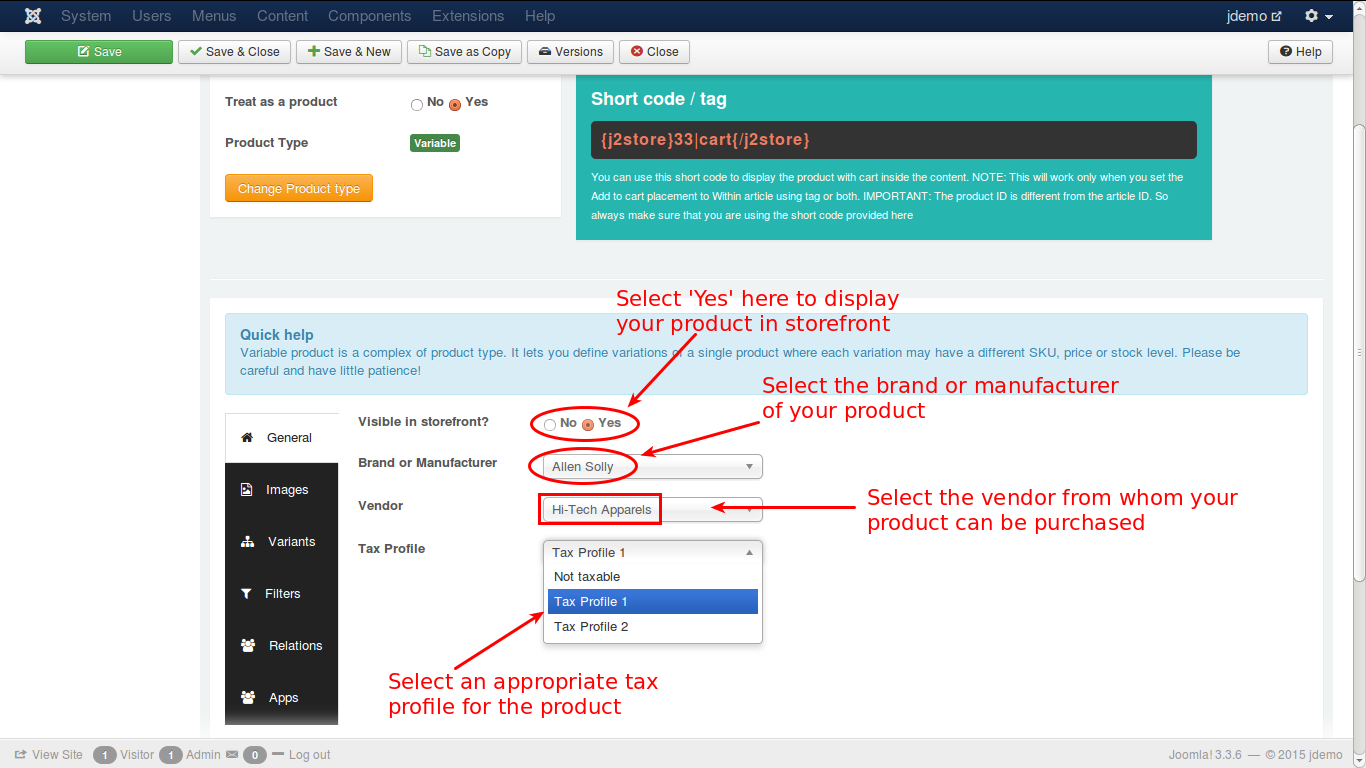Click the Images tab picture icon
The height and width of the screenshot is (768, 1366).
coord(247,490)
